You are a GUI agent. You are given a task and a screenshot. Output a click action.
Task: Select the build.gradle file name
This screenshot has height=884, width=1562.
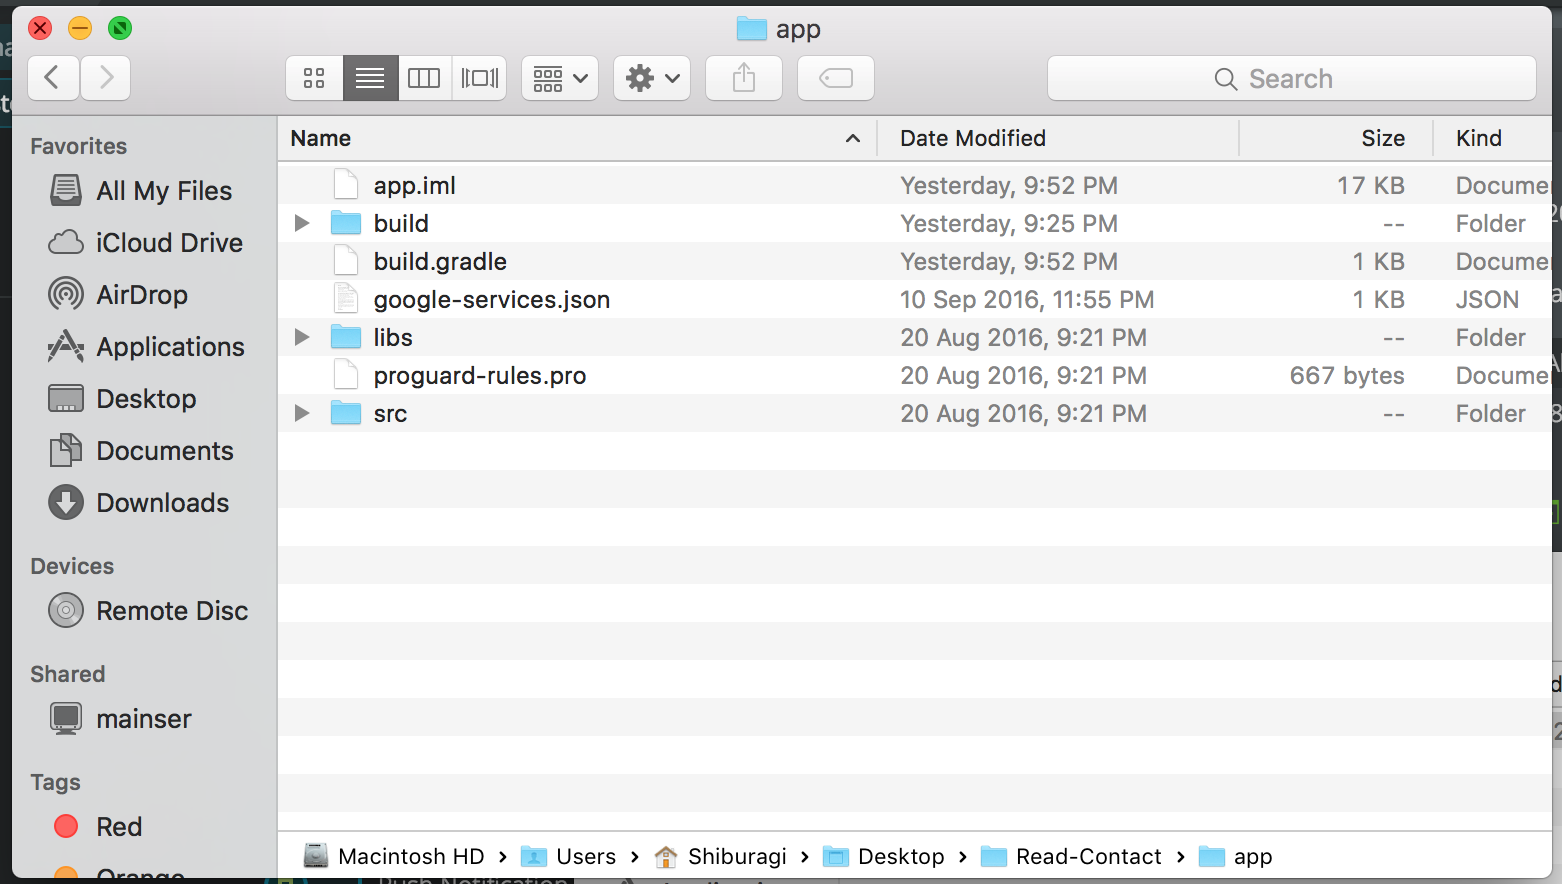[440, 262]
